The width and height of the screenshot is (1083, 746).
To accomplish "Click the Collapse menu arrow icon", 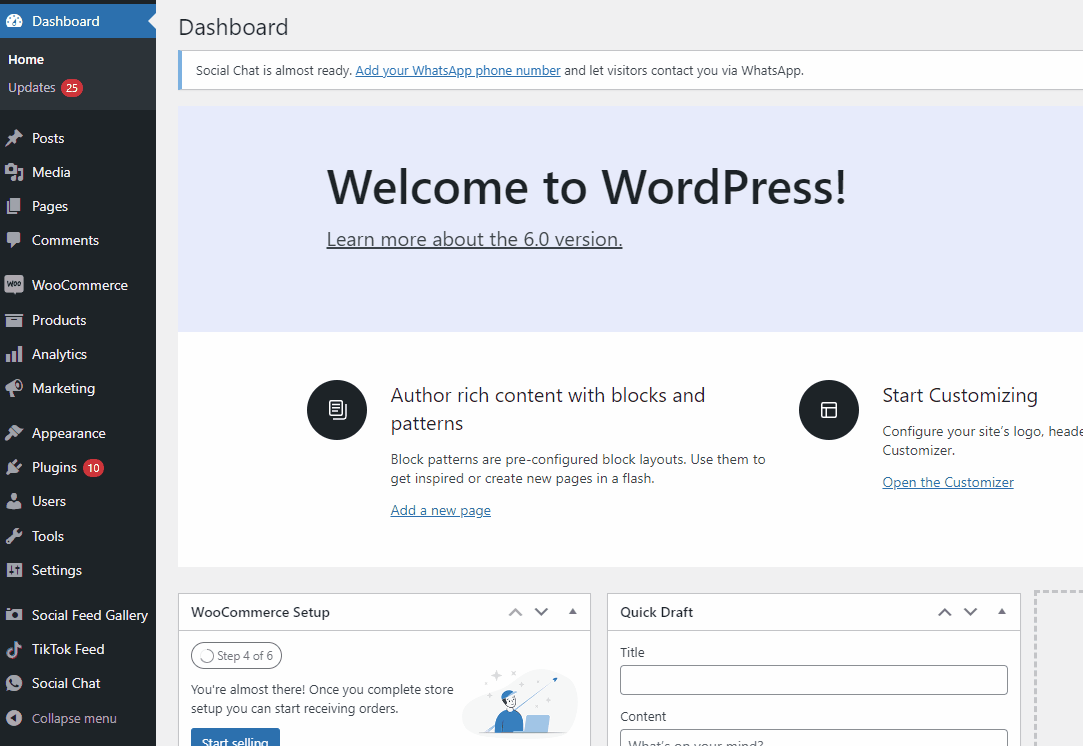I will click(x=14, y=718).
